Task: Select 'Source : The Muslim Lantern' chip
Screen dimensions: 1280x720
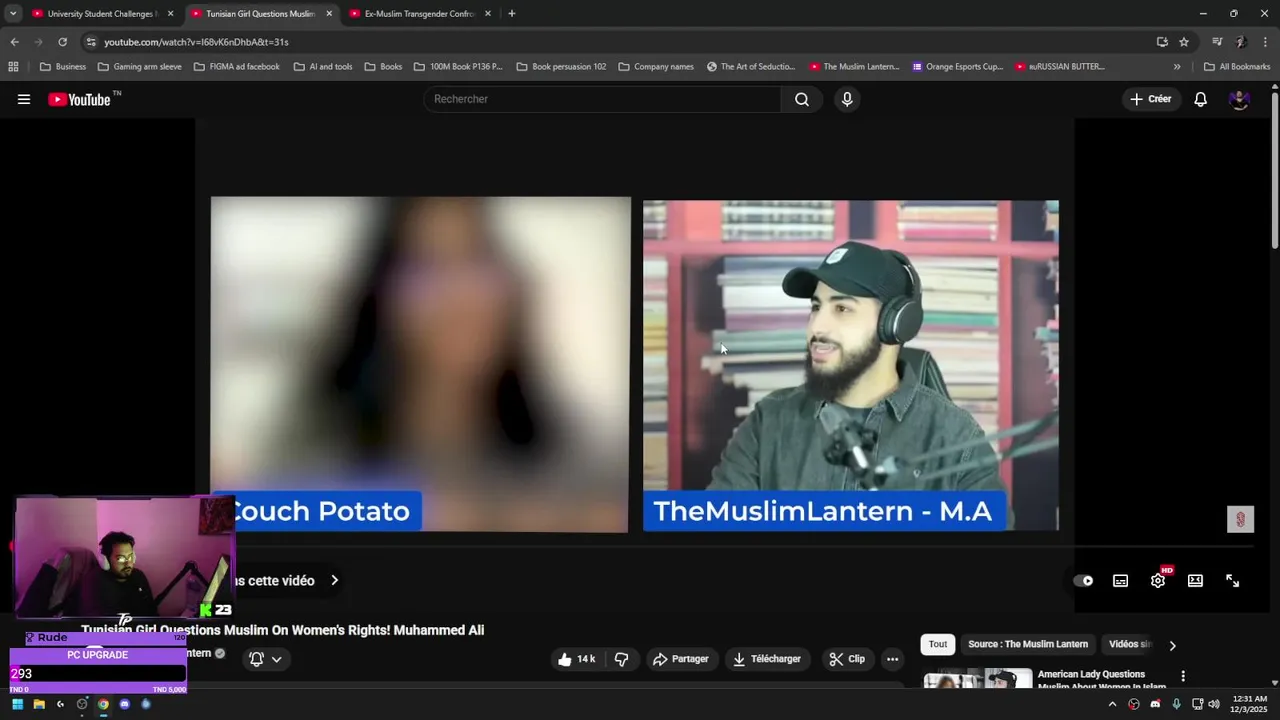Action: coord(1028,645)
